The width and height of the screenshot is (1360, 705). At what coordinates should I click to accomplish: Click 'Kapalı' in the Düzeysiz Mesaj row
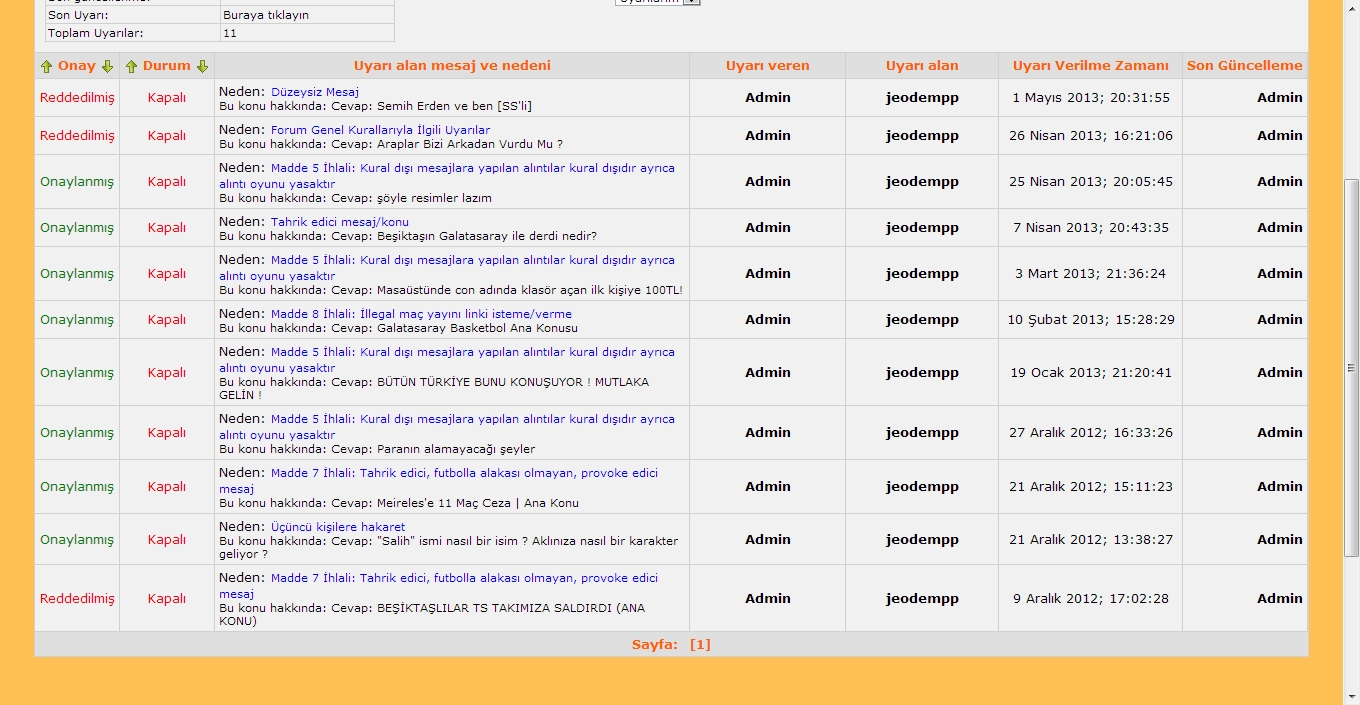click(x=167, y=98)
